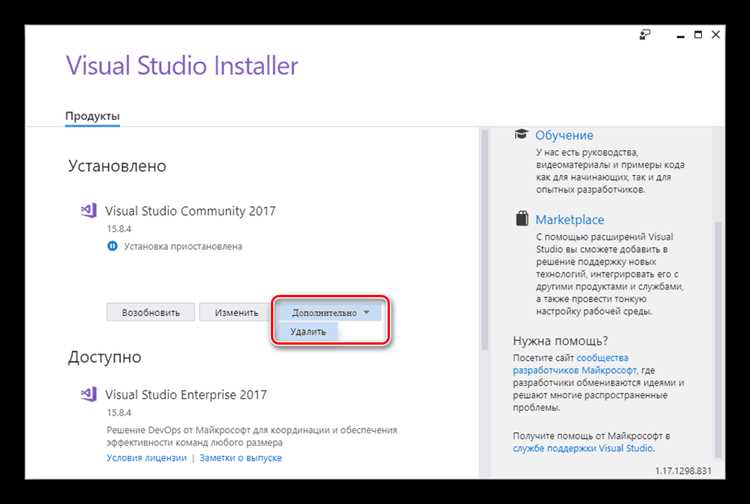The height and width of the screenshot is (504, 750).
Task: Open службе поддержки Visual Studio link
Action: pos(583,448)
